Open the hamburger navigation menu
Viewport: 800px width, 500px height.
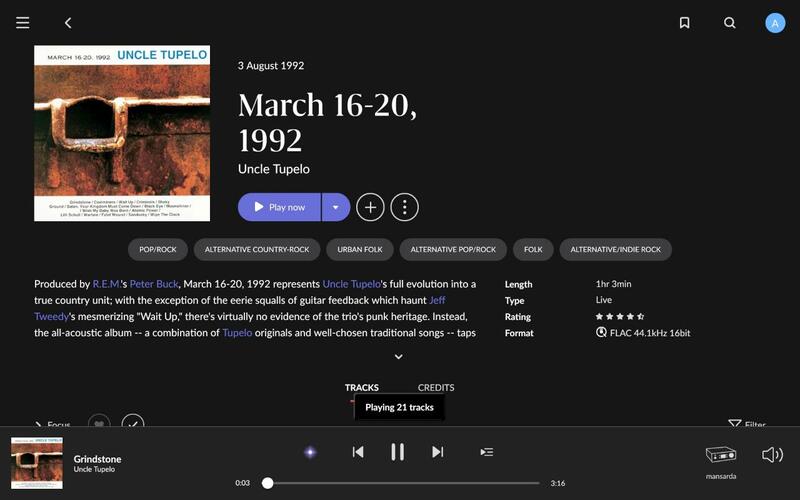[x=22, y=22]
